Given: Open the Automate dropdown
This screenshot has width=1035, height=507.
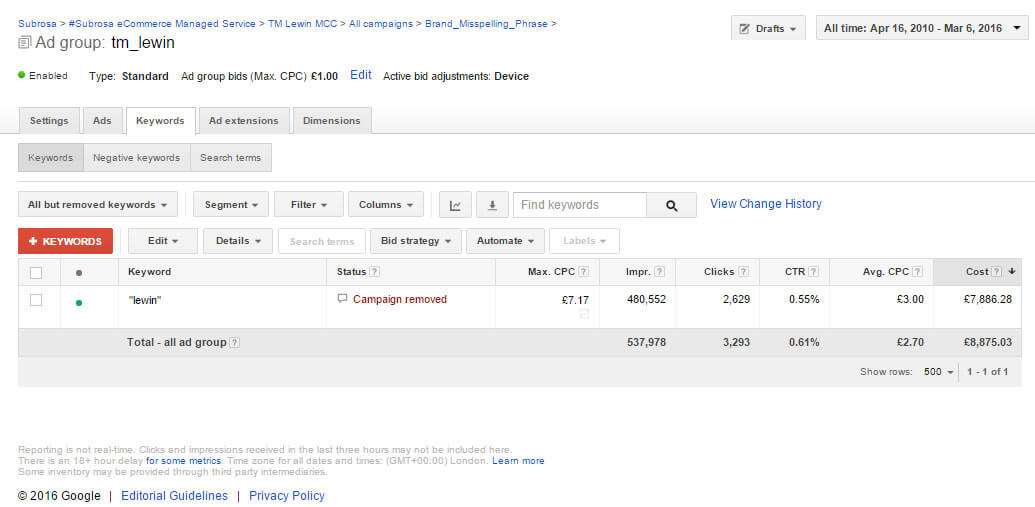Looking at the screenshot, I should (x=506, y=241).
